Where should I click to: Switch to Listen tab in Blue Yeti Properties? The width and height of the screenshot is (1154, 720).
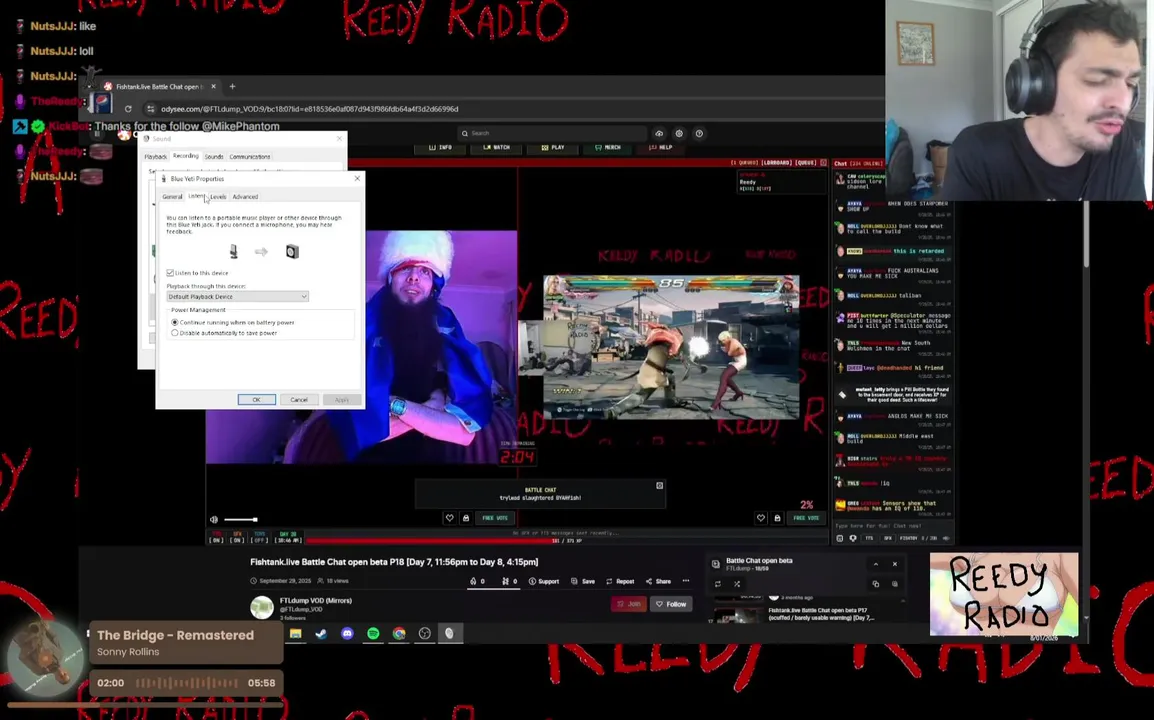tap(196, 196)
